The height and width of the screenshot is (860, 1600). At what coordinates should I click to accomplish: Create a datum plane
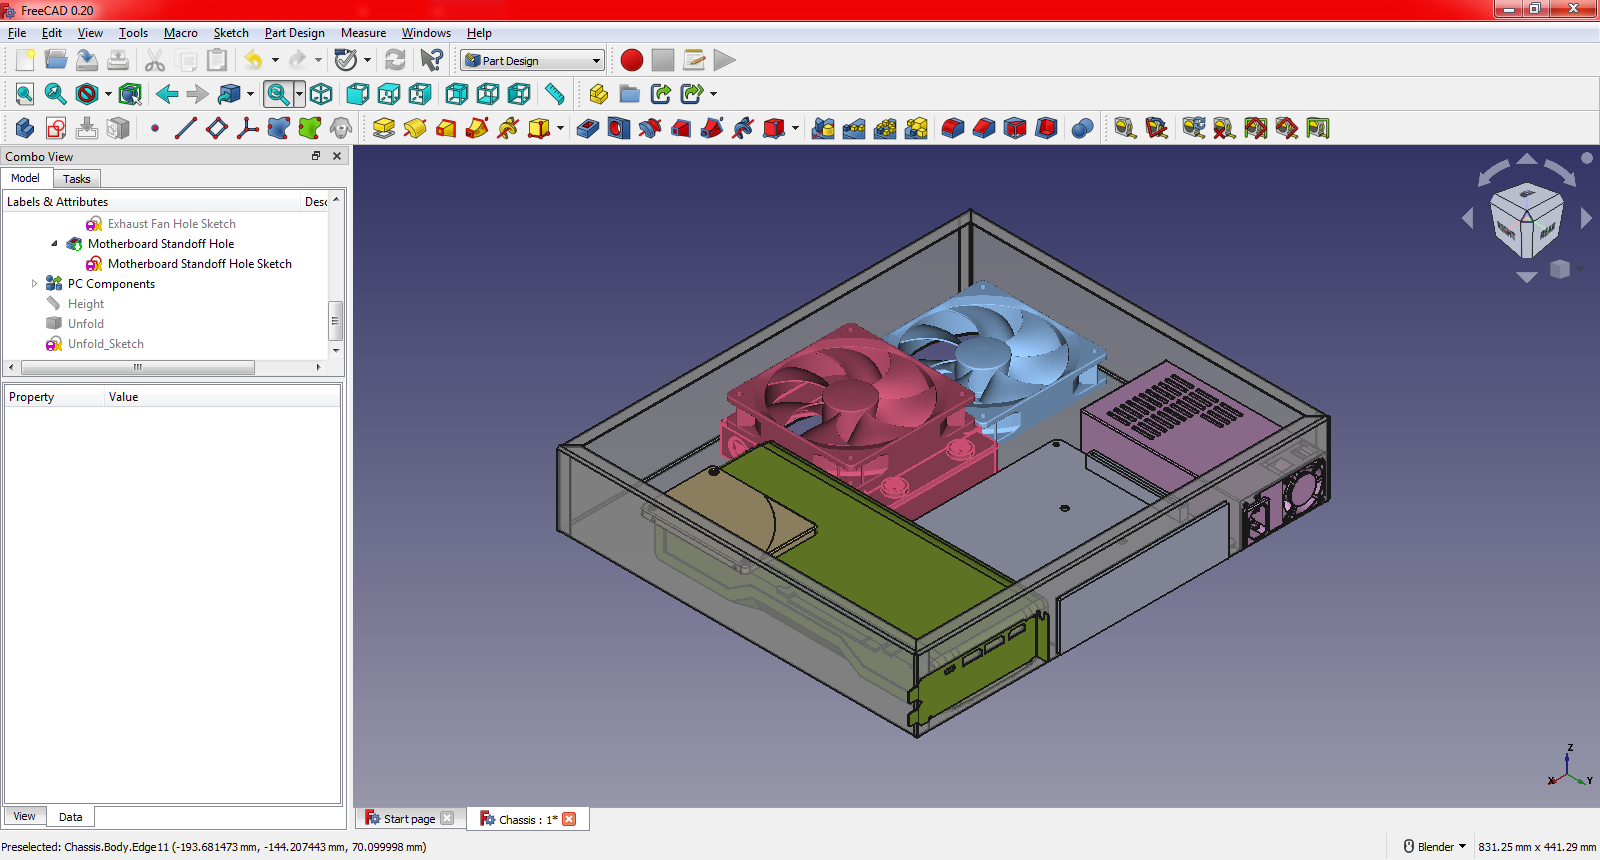pos(217,128)
